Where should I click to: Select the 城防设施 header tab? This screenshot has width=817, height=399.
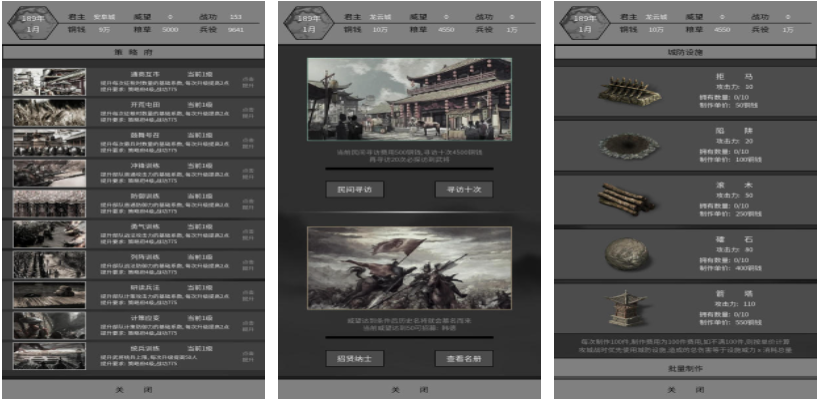click(x=685, y=52)
